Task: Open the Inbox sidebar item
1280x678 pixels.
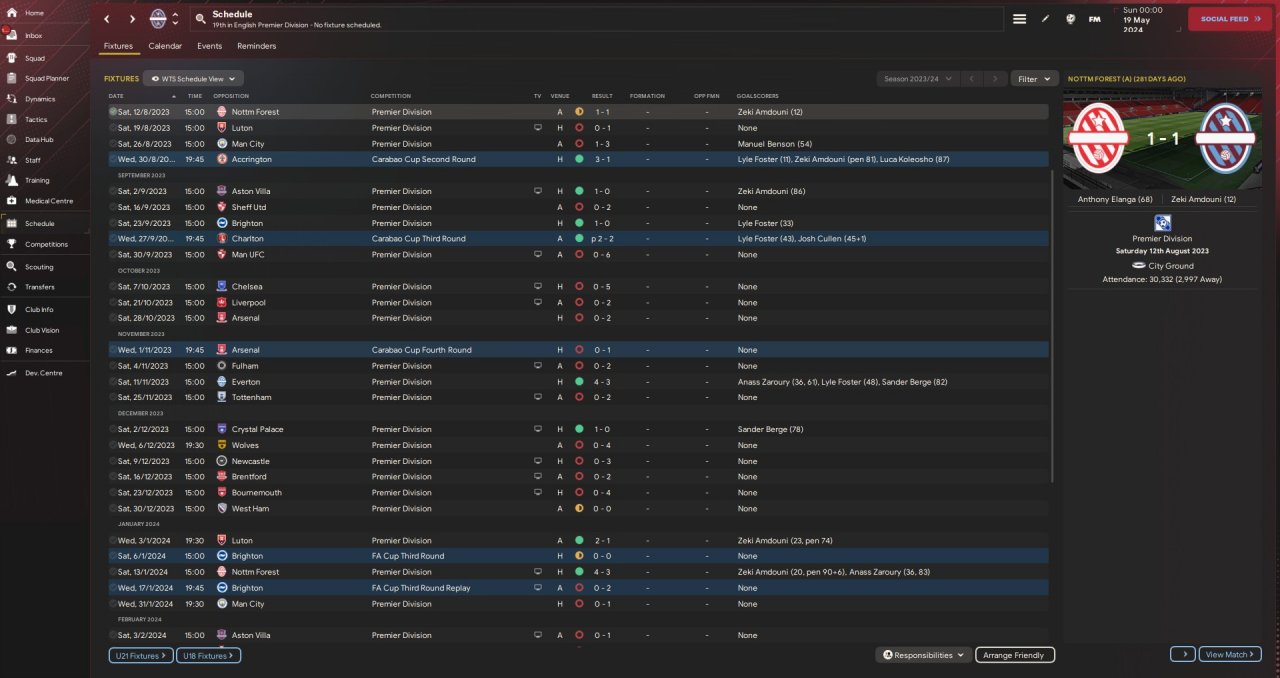Action: pos(34,35)
